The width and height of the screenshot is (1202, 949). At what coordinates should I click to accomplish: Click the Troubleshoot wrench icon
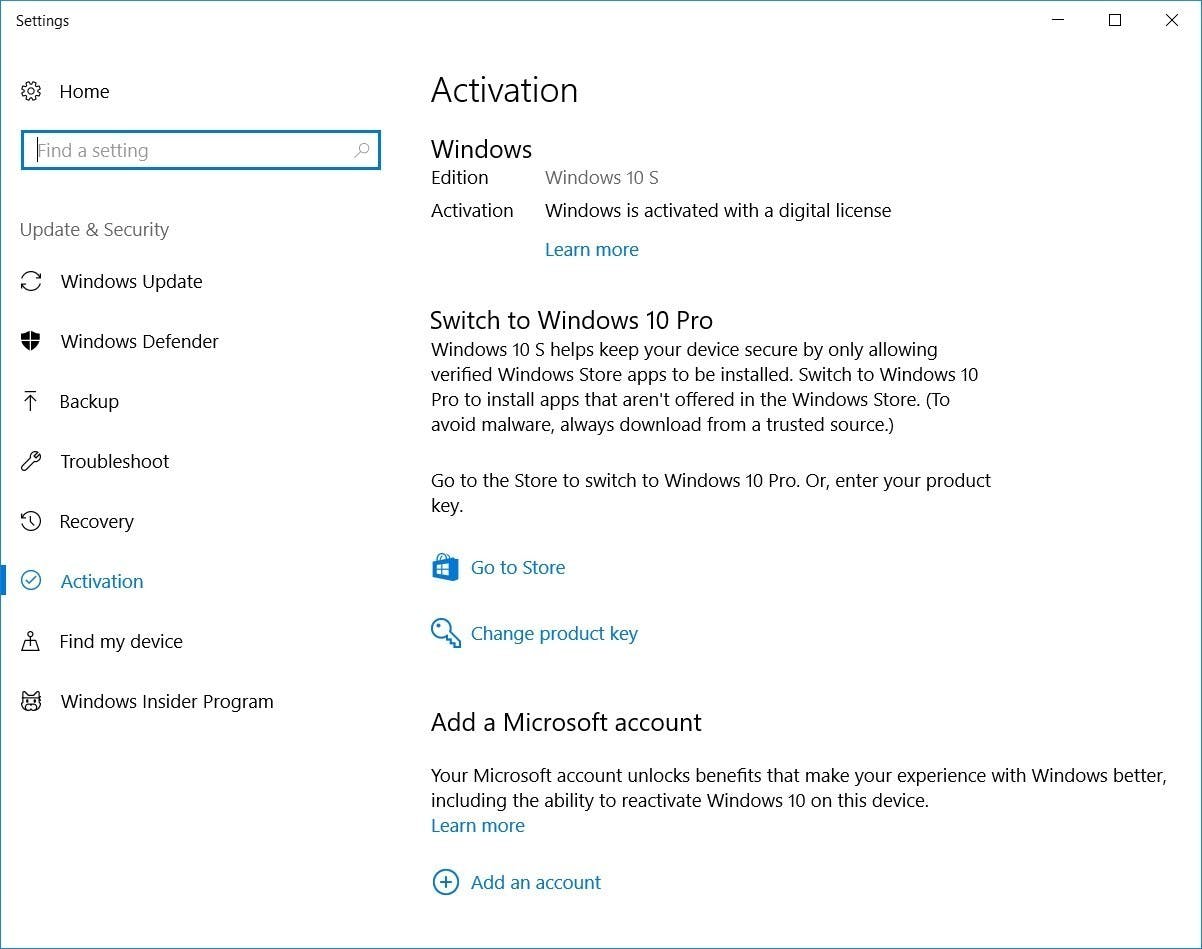pyautogui.click(x=31, y=461)
